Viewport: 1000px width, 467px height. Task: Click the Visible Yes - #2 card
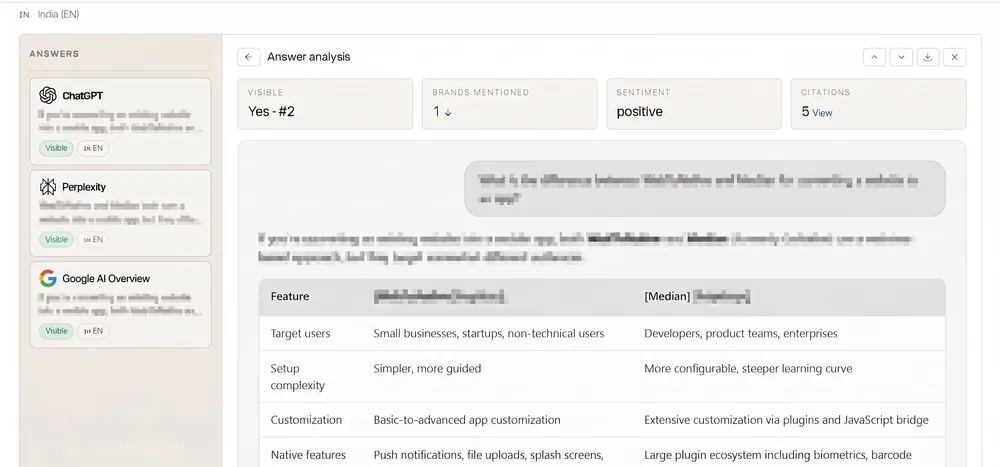coord(325,104)
